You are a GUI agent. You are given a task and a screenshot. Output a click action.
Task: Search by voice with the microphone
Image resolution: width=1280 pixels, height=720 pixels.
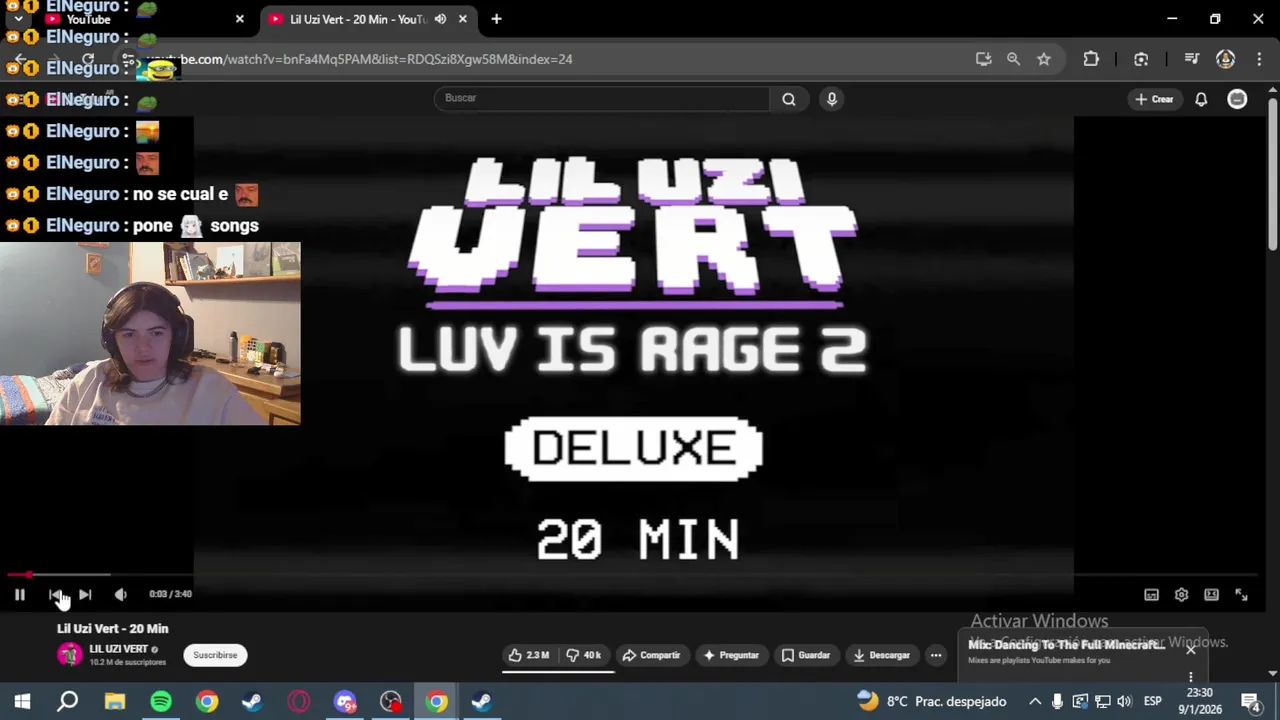(831, 98)
